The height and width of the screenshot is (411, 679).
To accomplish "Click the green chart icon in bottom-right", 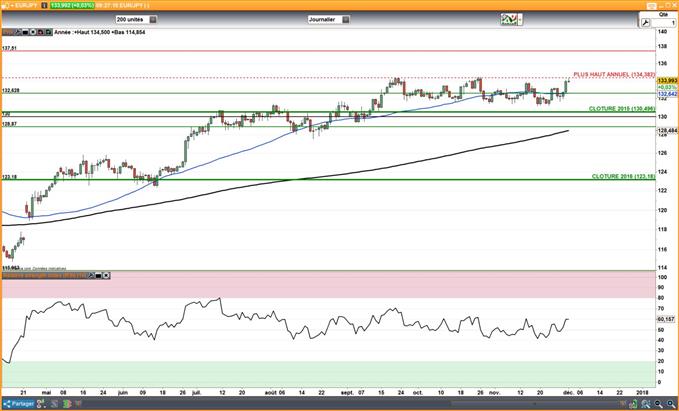I will (633, 404).
